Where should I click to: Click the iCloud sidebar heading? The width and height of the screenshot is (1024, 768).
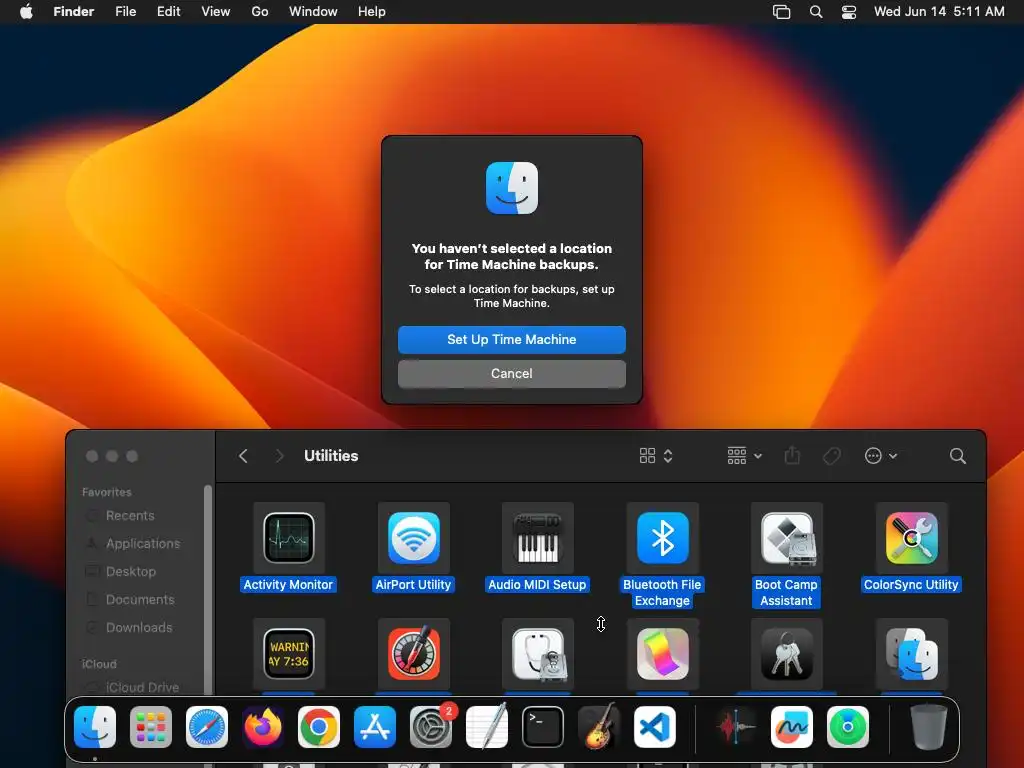coord(99,664)
